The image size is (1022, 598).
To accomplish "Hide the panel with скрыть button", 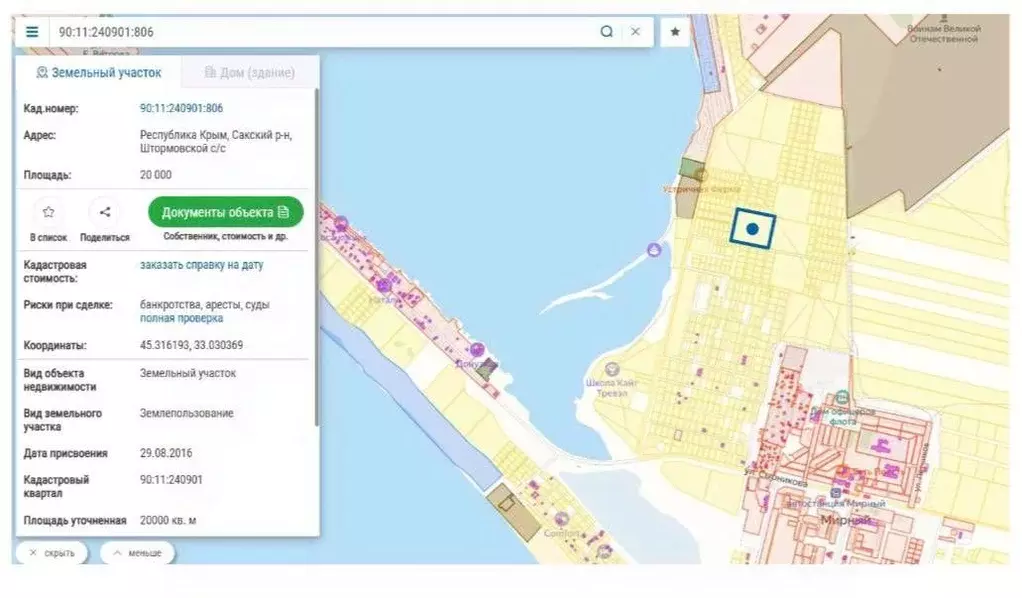I will (52, 553).
